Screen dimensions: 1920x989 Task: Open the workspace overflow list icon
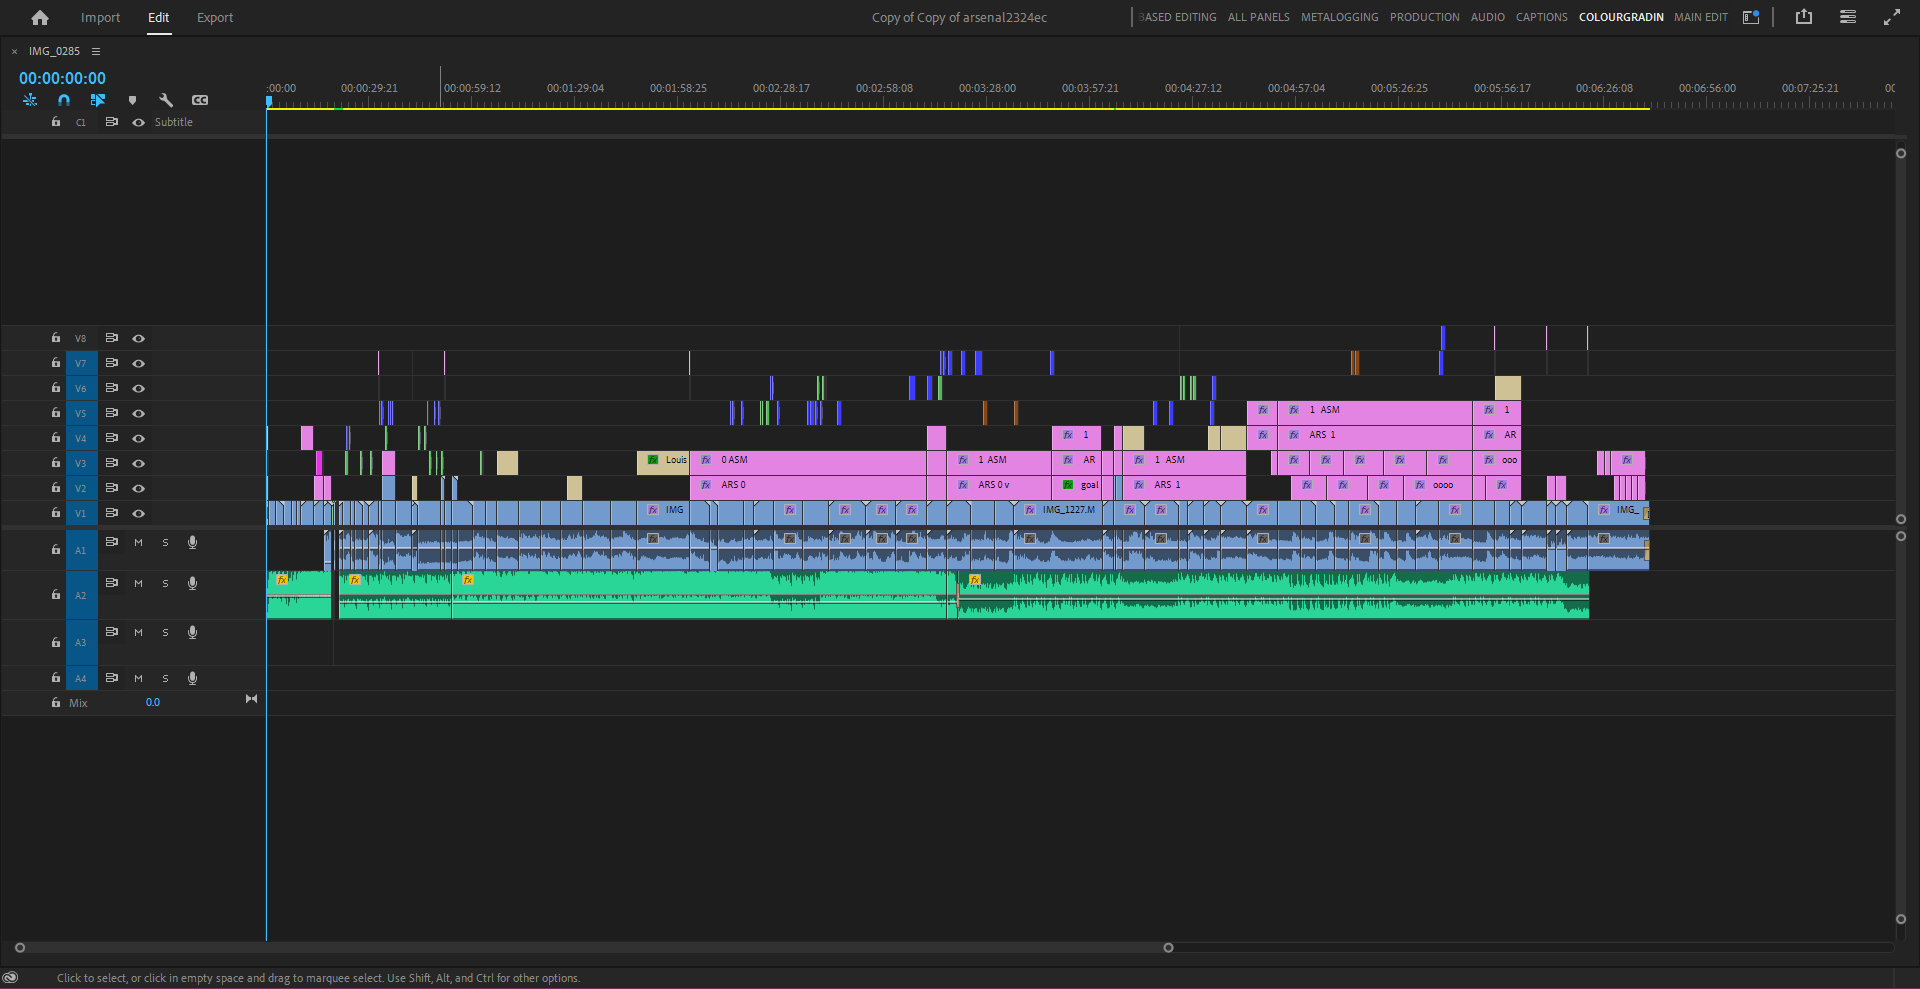(x=1848, y=17)
